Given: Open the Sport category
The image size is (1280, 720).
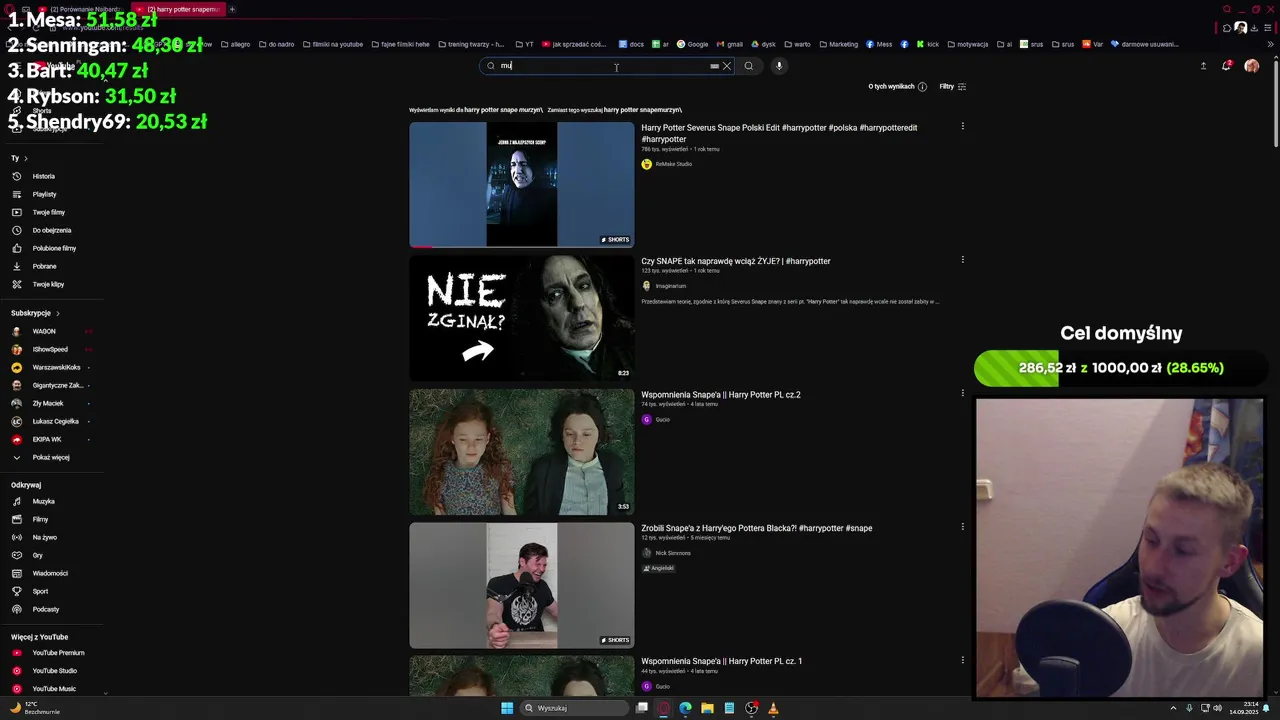Looking at the screenshot, I should coord(40,591).
